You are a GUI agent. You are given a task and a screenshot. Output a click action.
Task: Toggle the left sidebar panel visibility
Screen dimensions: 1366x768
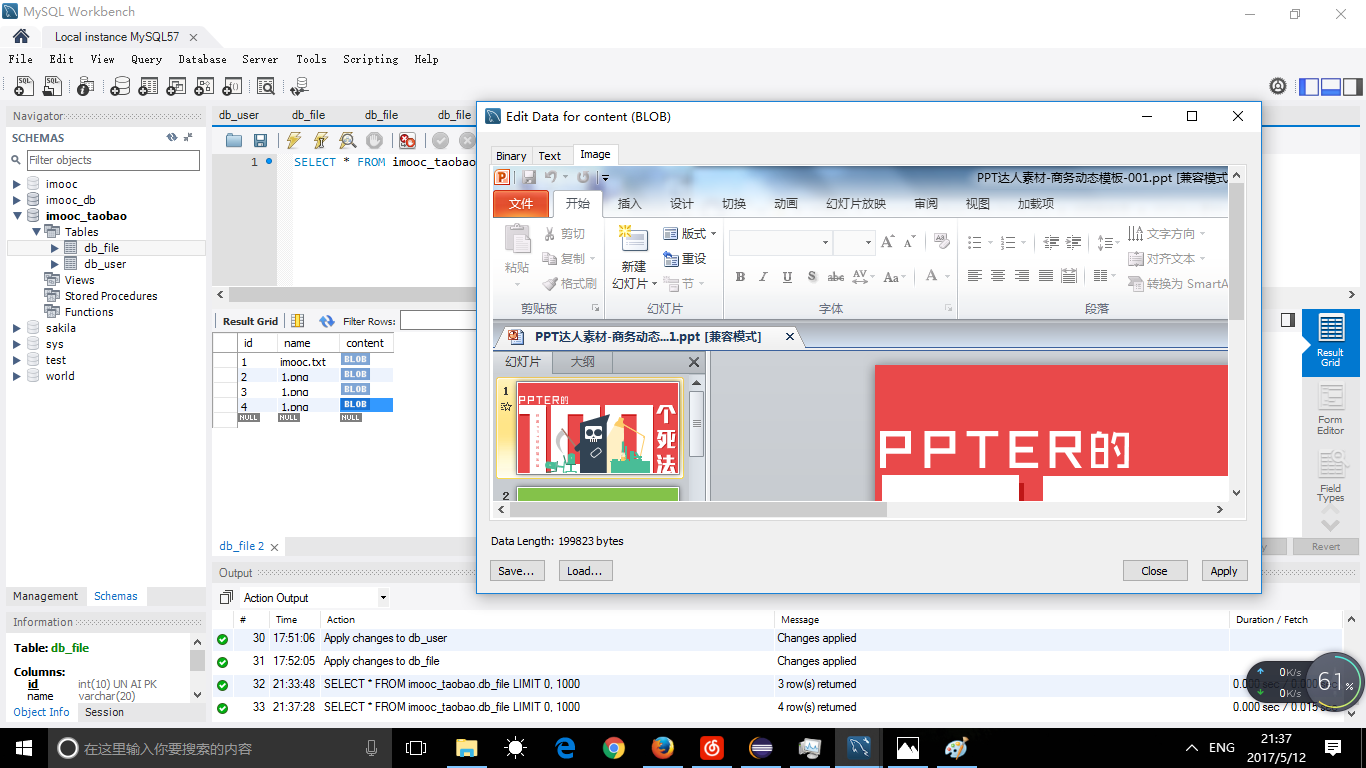[1309, 87]
